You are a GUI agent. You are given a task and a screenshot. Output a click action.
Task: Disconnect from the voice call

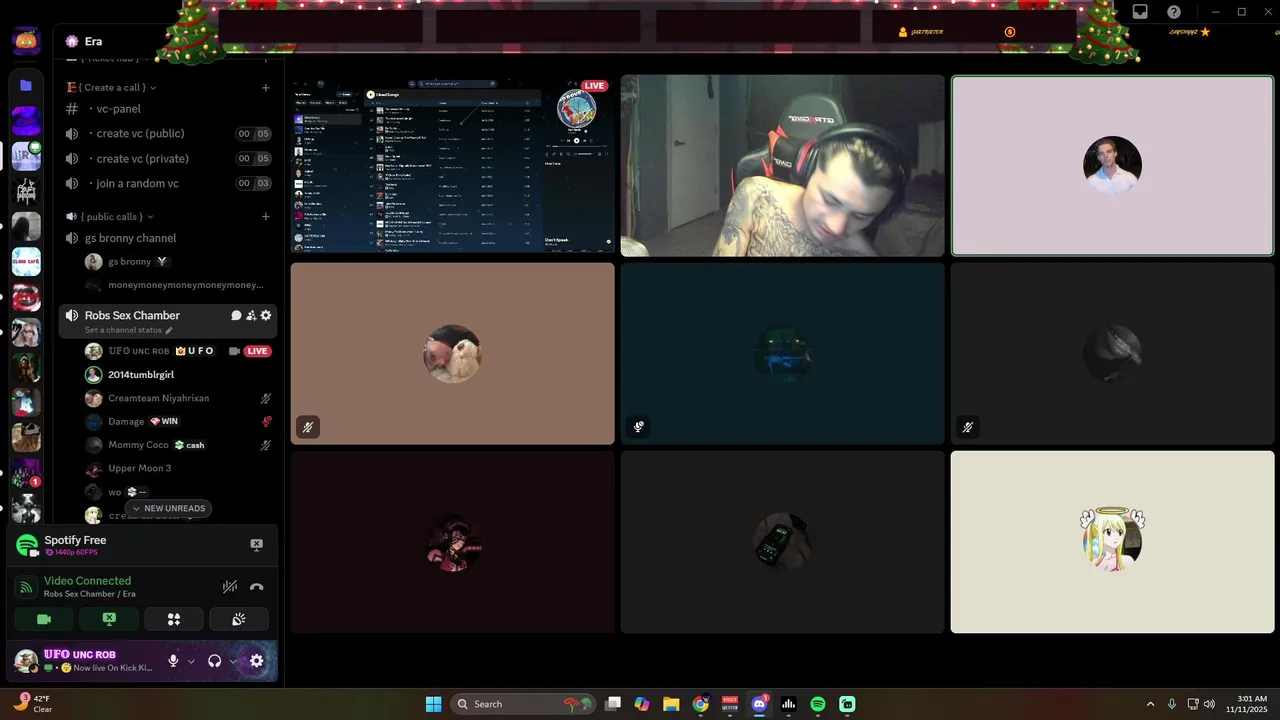256,587
